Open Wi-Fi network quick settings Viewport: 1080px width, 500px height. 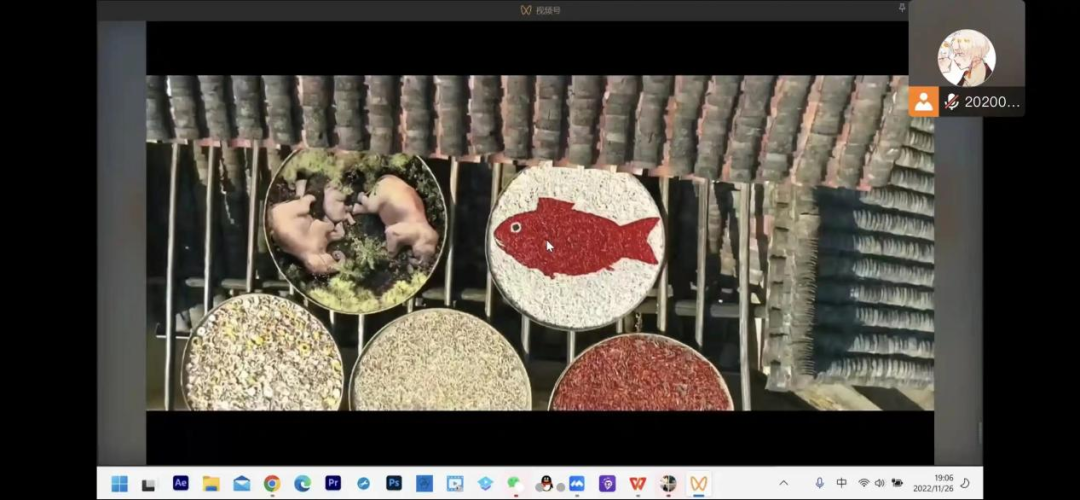click(864, 483)
